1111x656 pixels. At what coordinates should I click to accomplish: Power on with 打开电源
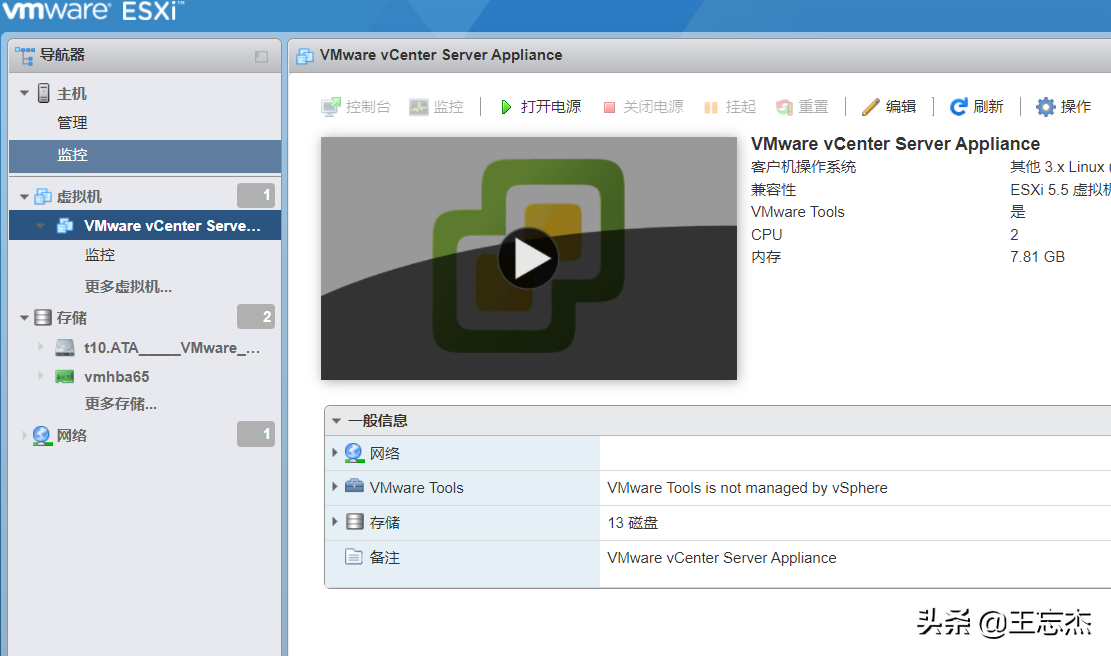pos(541,107)
